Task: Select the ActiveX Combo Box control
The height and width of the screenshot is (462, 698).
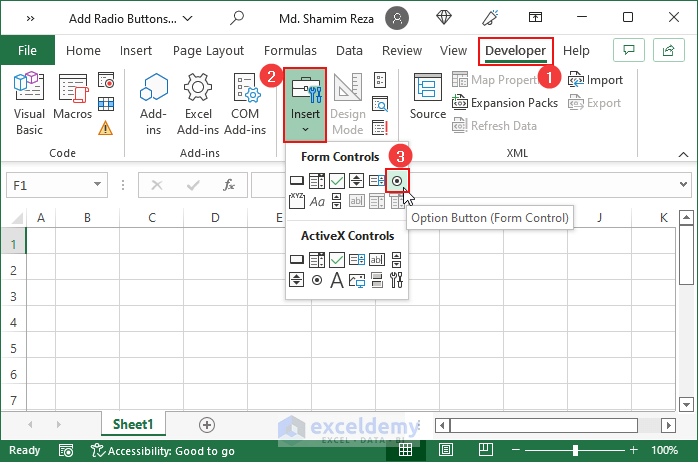Action: point(317,259)
